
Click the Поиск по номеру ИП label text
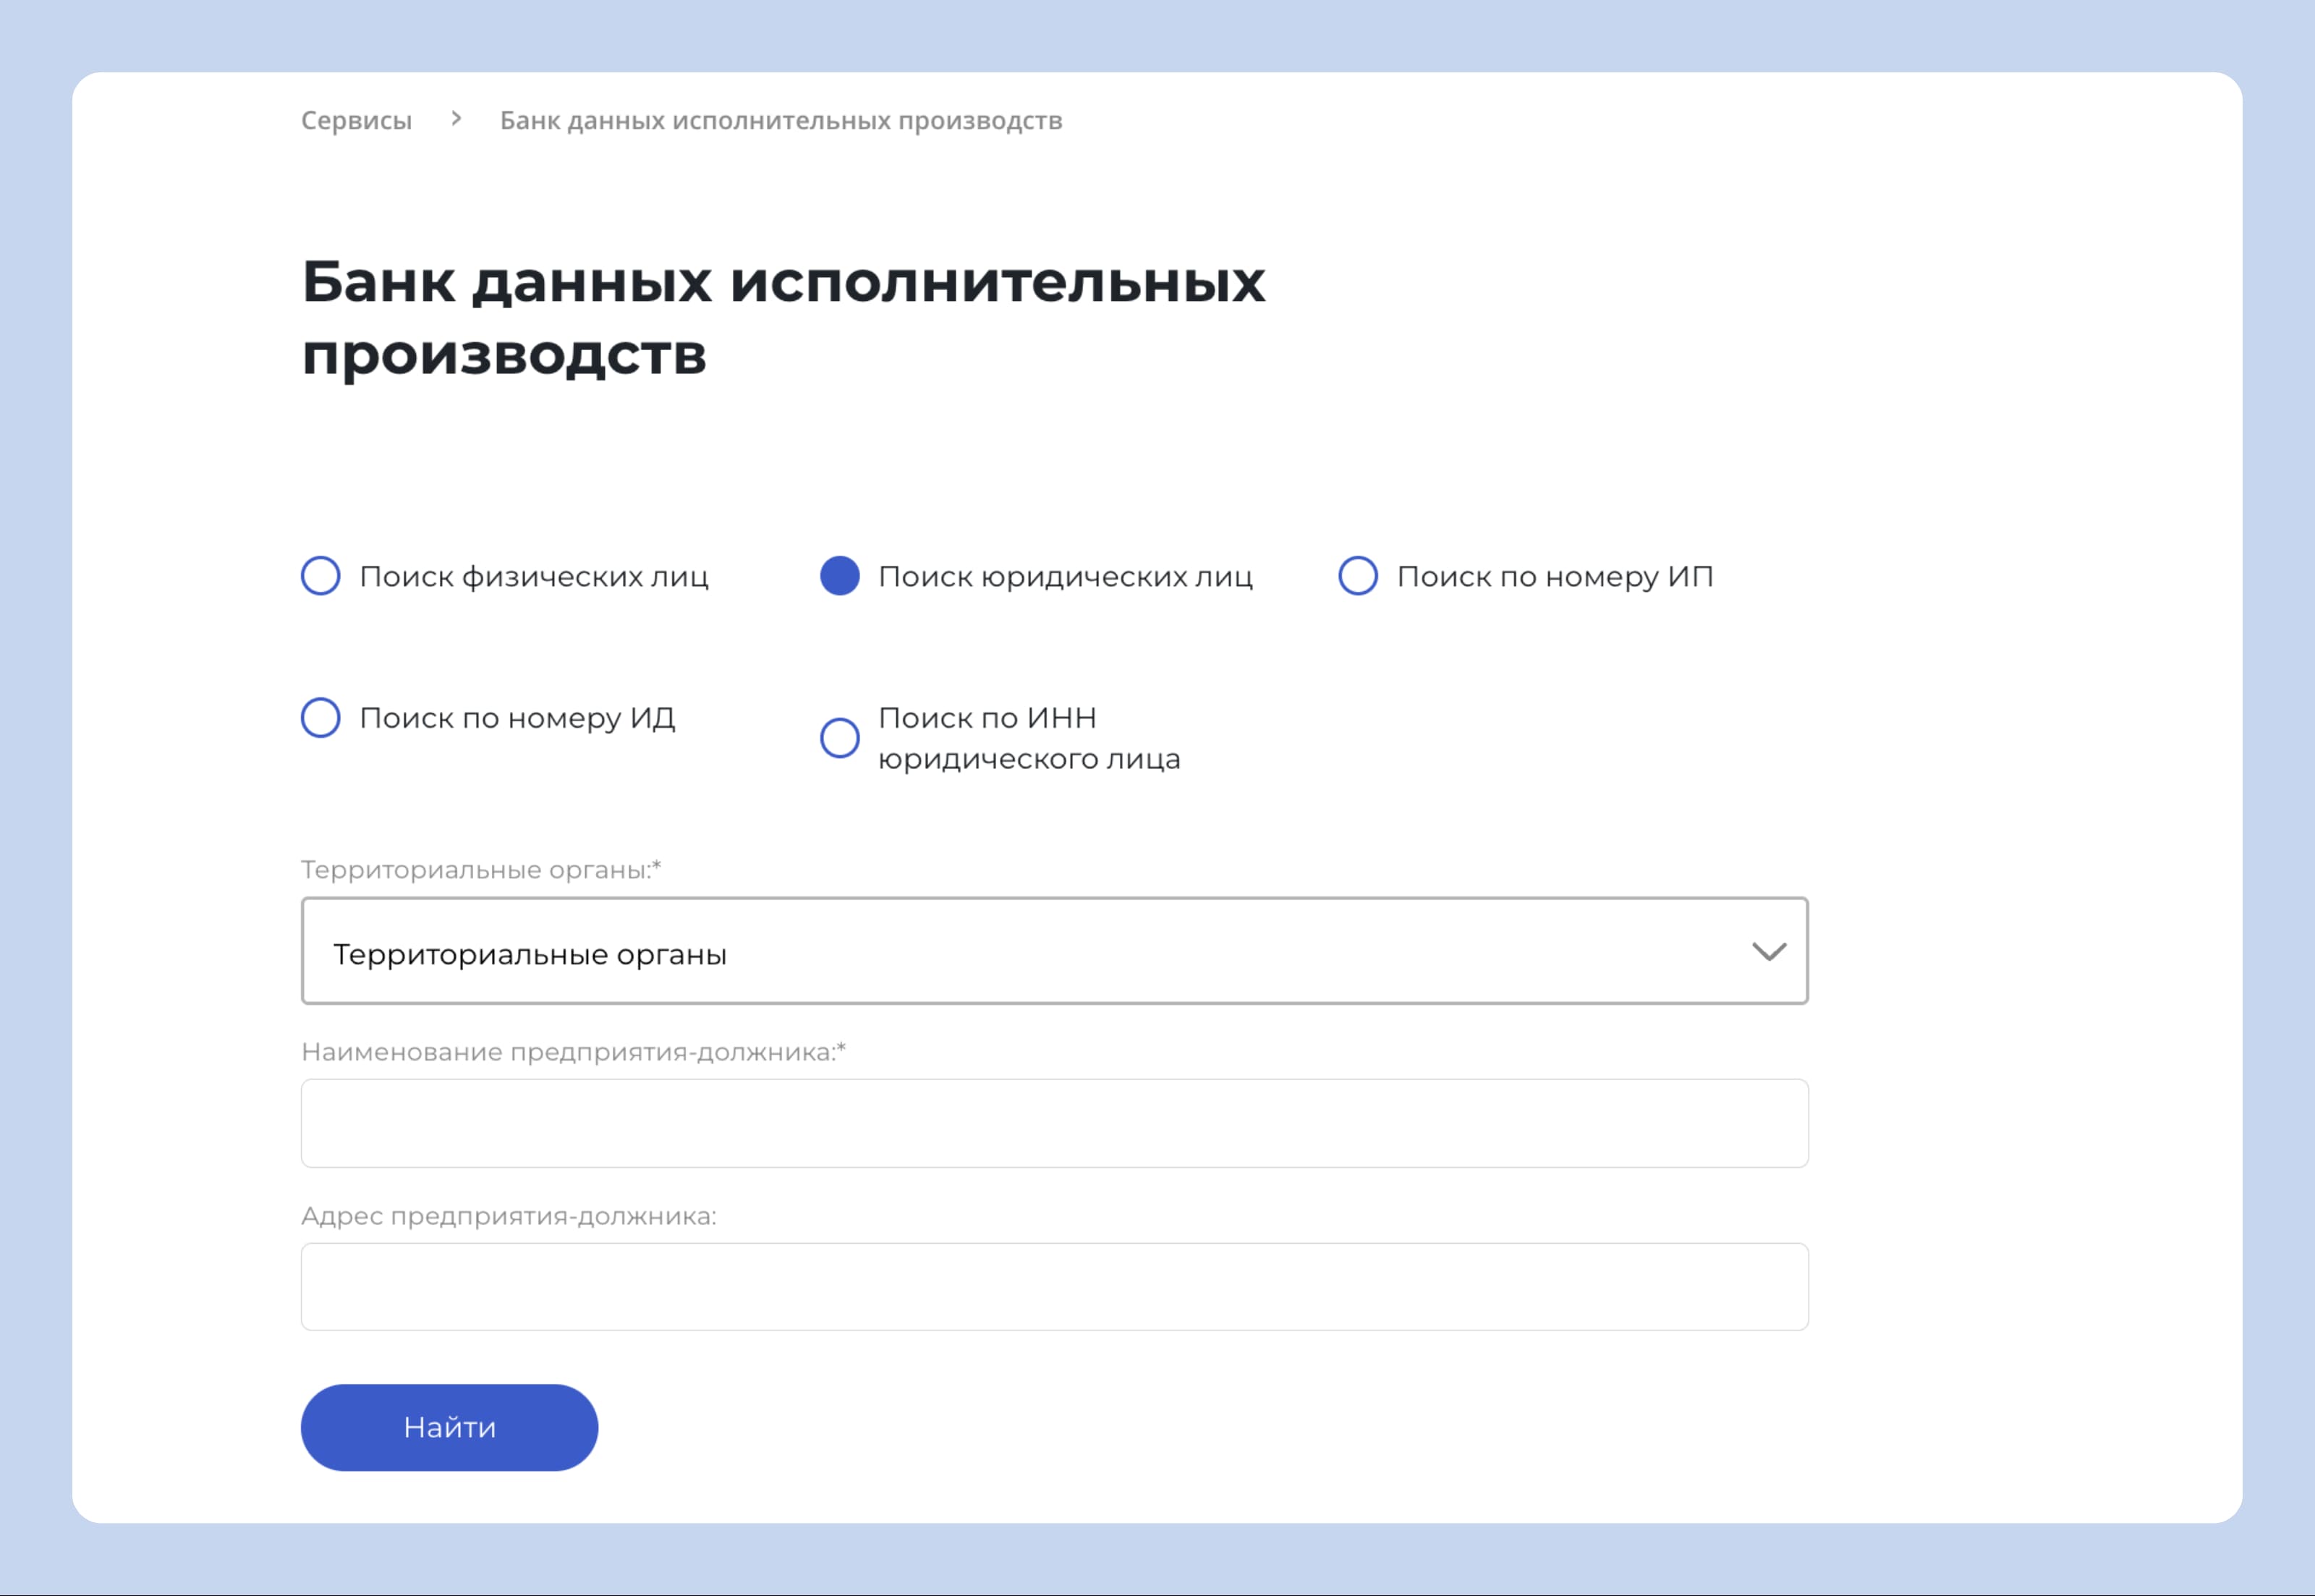pos(1555,577)
